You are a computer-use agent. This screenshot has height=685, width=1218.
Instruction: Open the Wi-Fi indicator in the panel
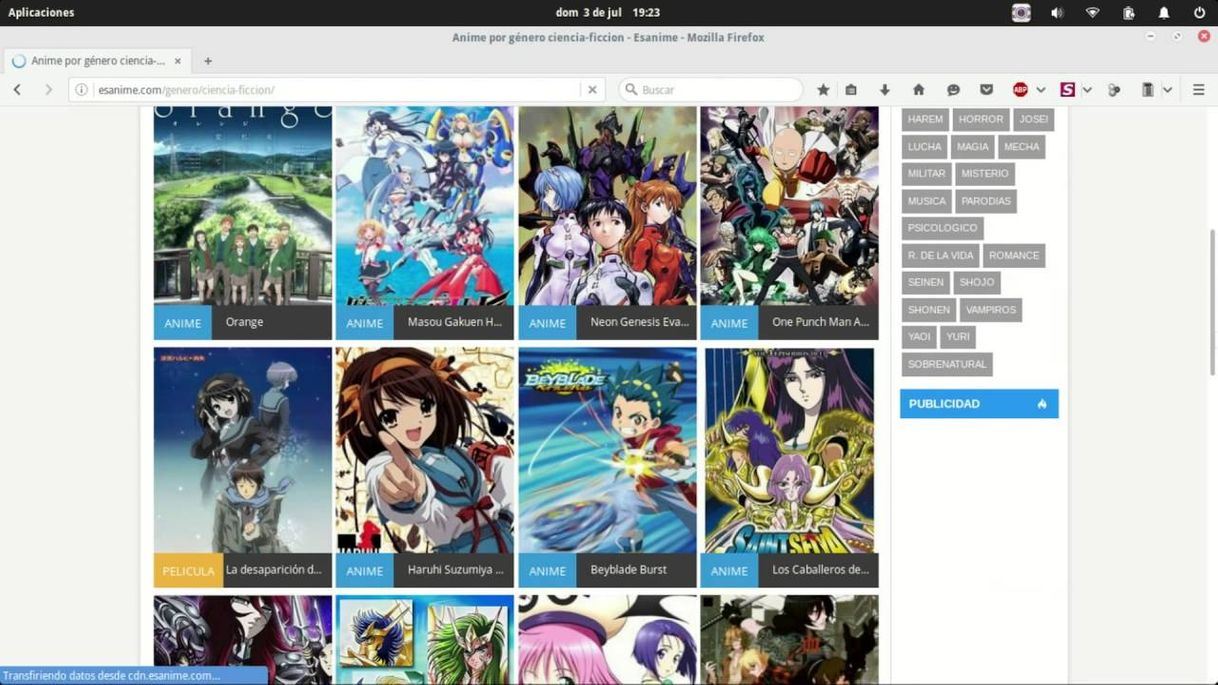pos(1092,13)
